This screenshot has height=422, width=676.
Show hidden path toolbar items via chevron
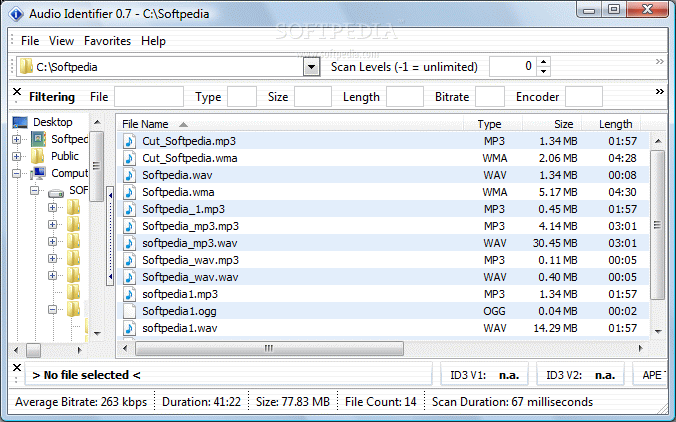click(660, 62)
